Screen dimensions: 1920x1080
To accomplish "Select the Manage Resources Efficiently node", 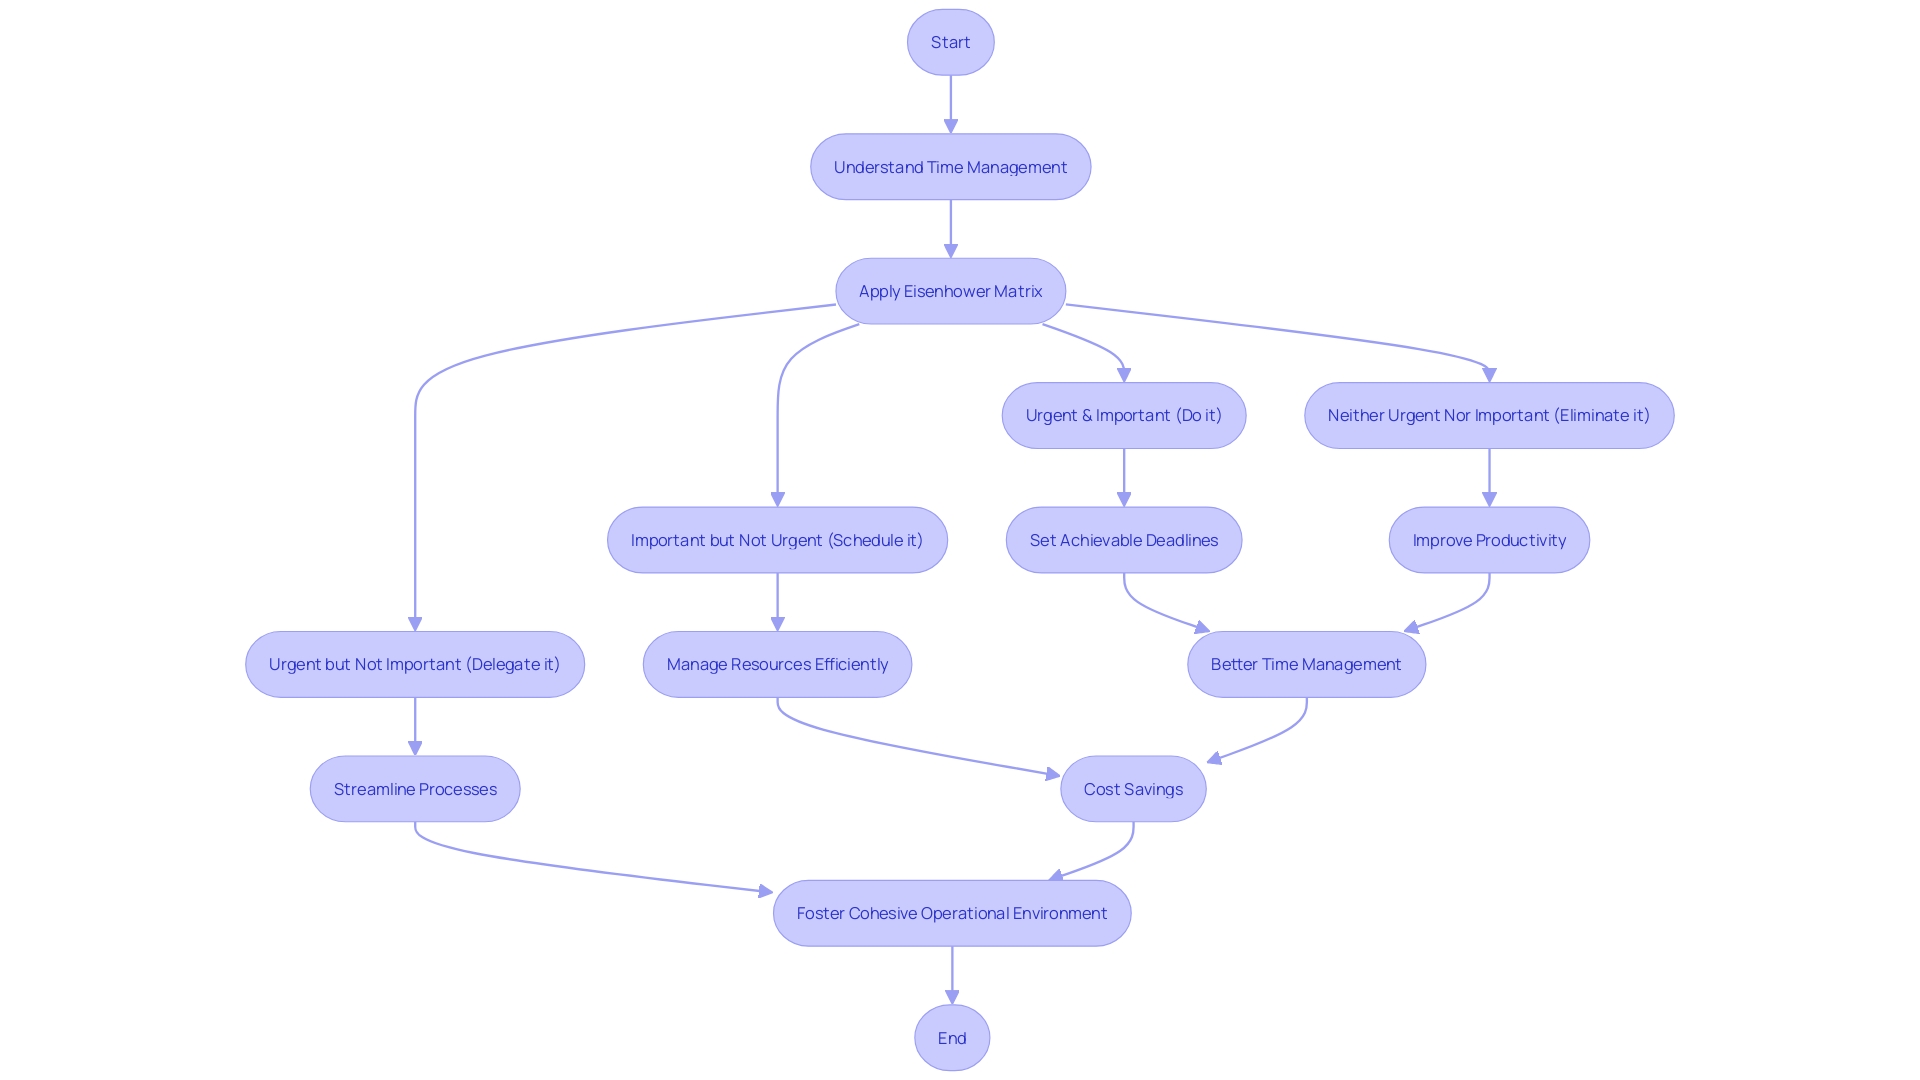I will (777, 663).
